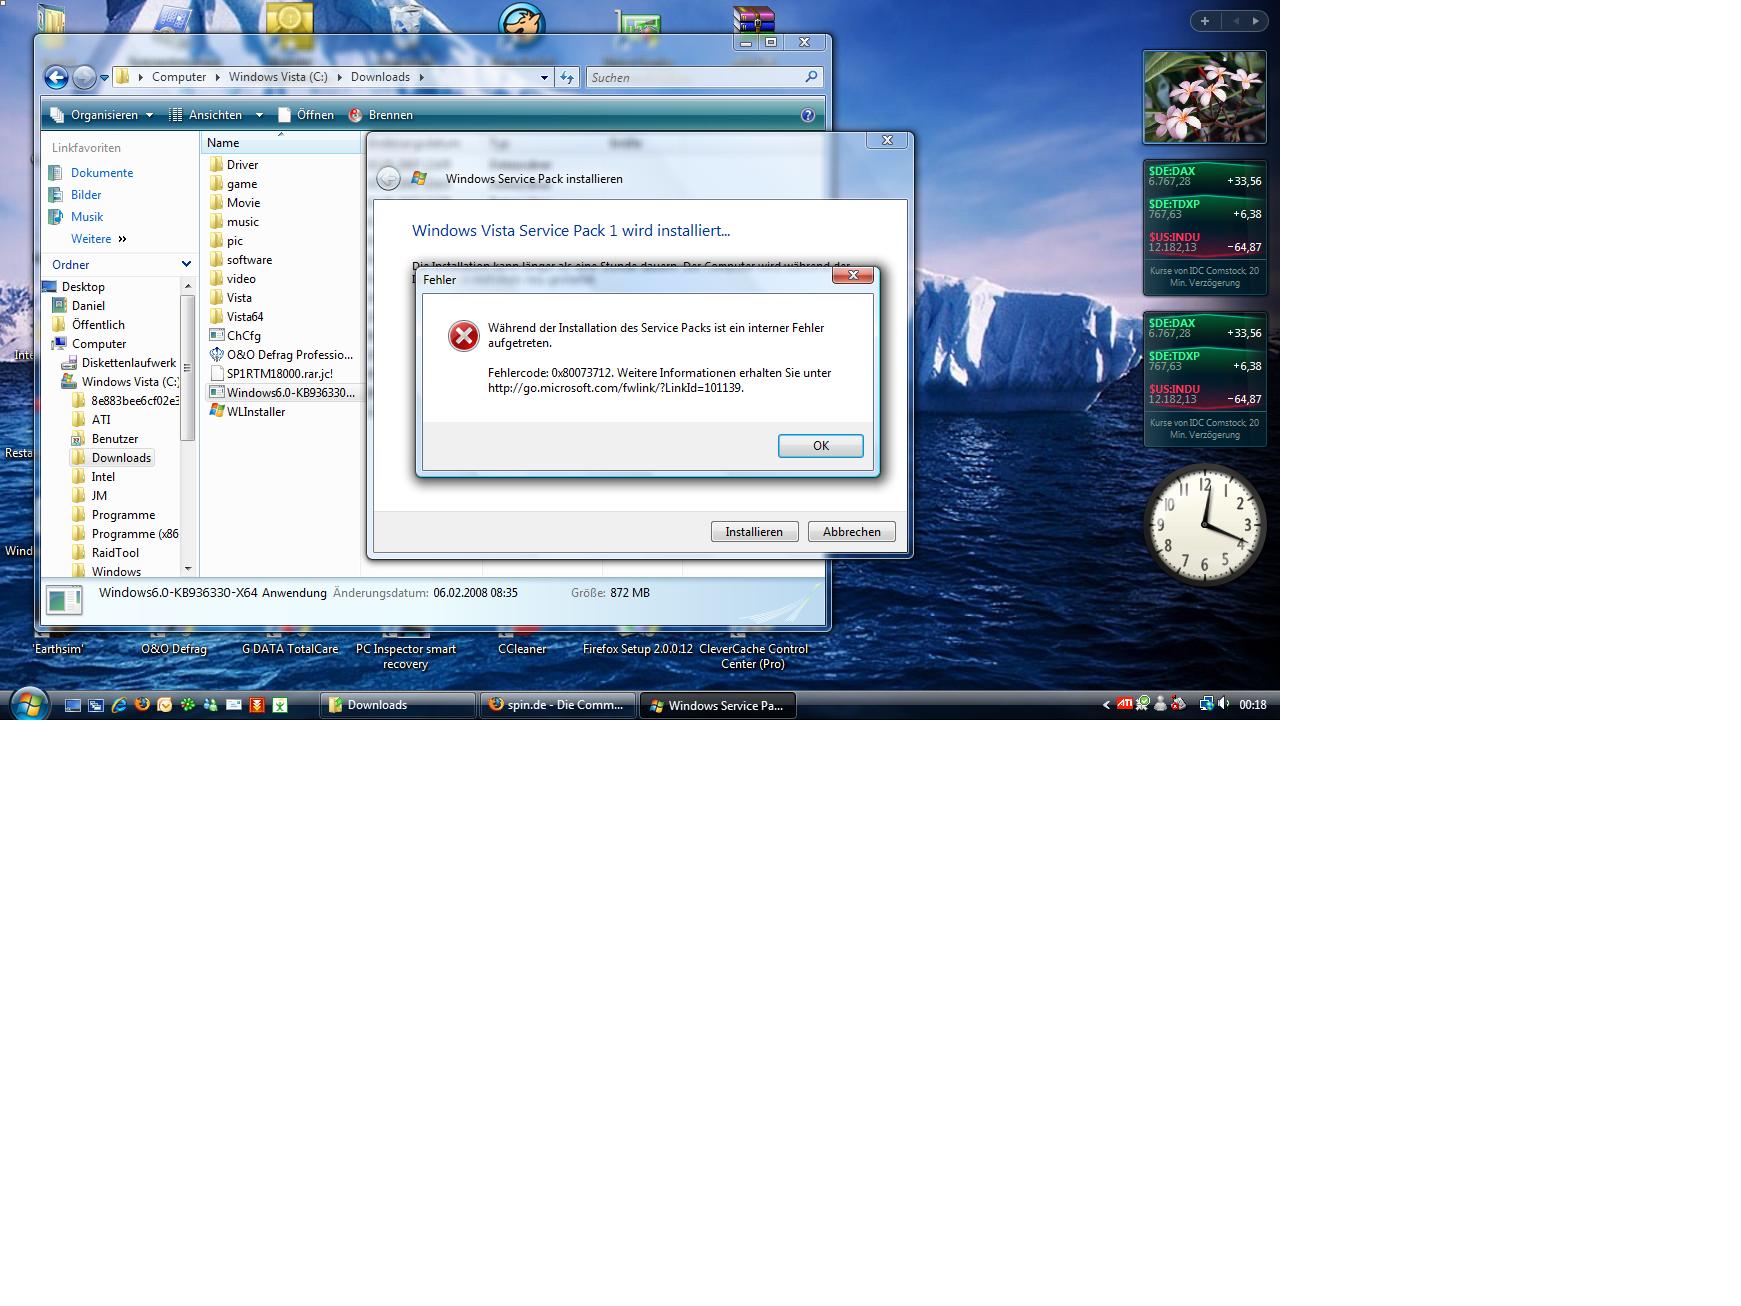Viewport: 1741px width, 1306px height.
Task: Click the Explorer forward navigation arrow
Action: 84,77
